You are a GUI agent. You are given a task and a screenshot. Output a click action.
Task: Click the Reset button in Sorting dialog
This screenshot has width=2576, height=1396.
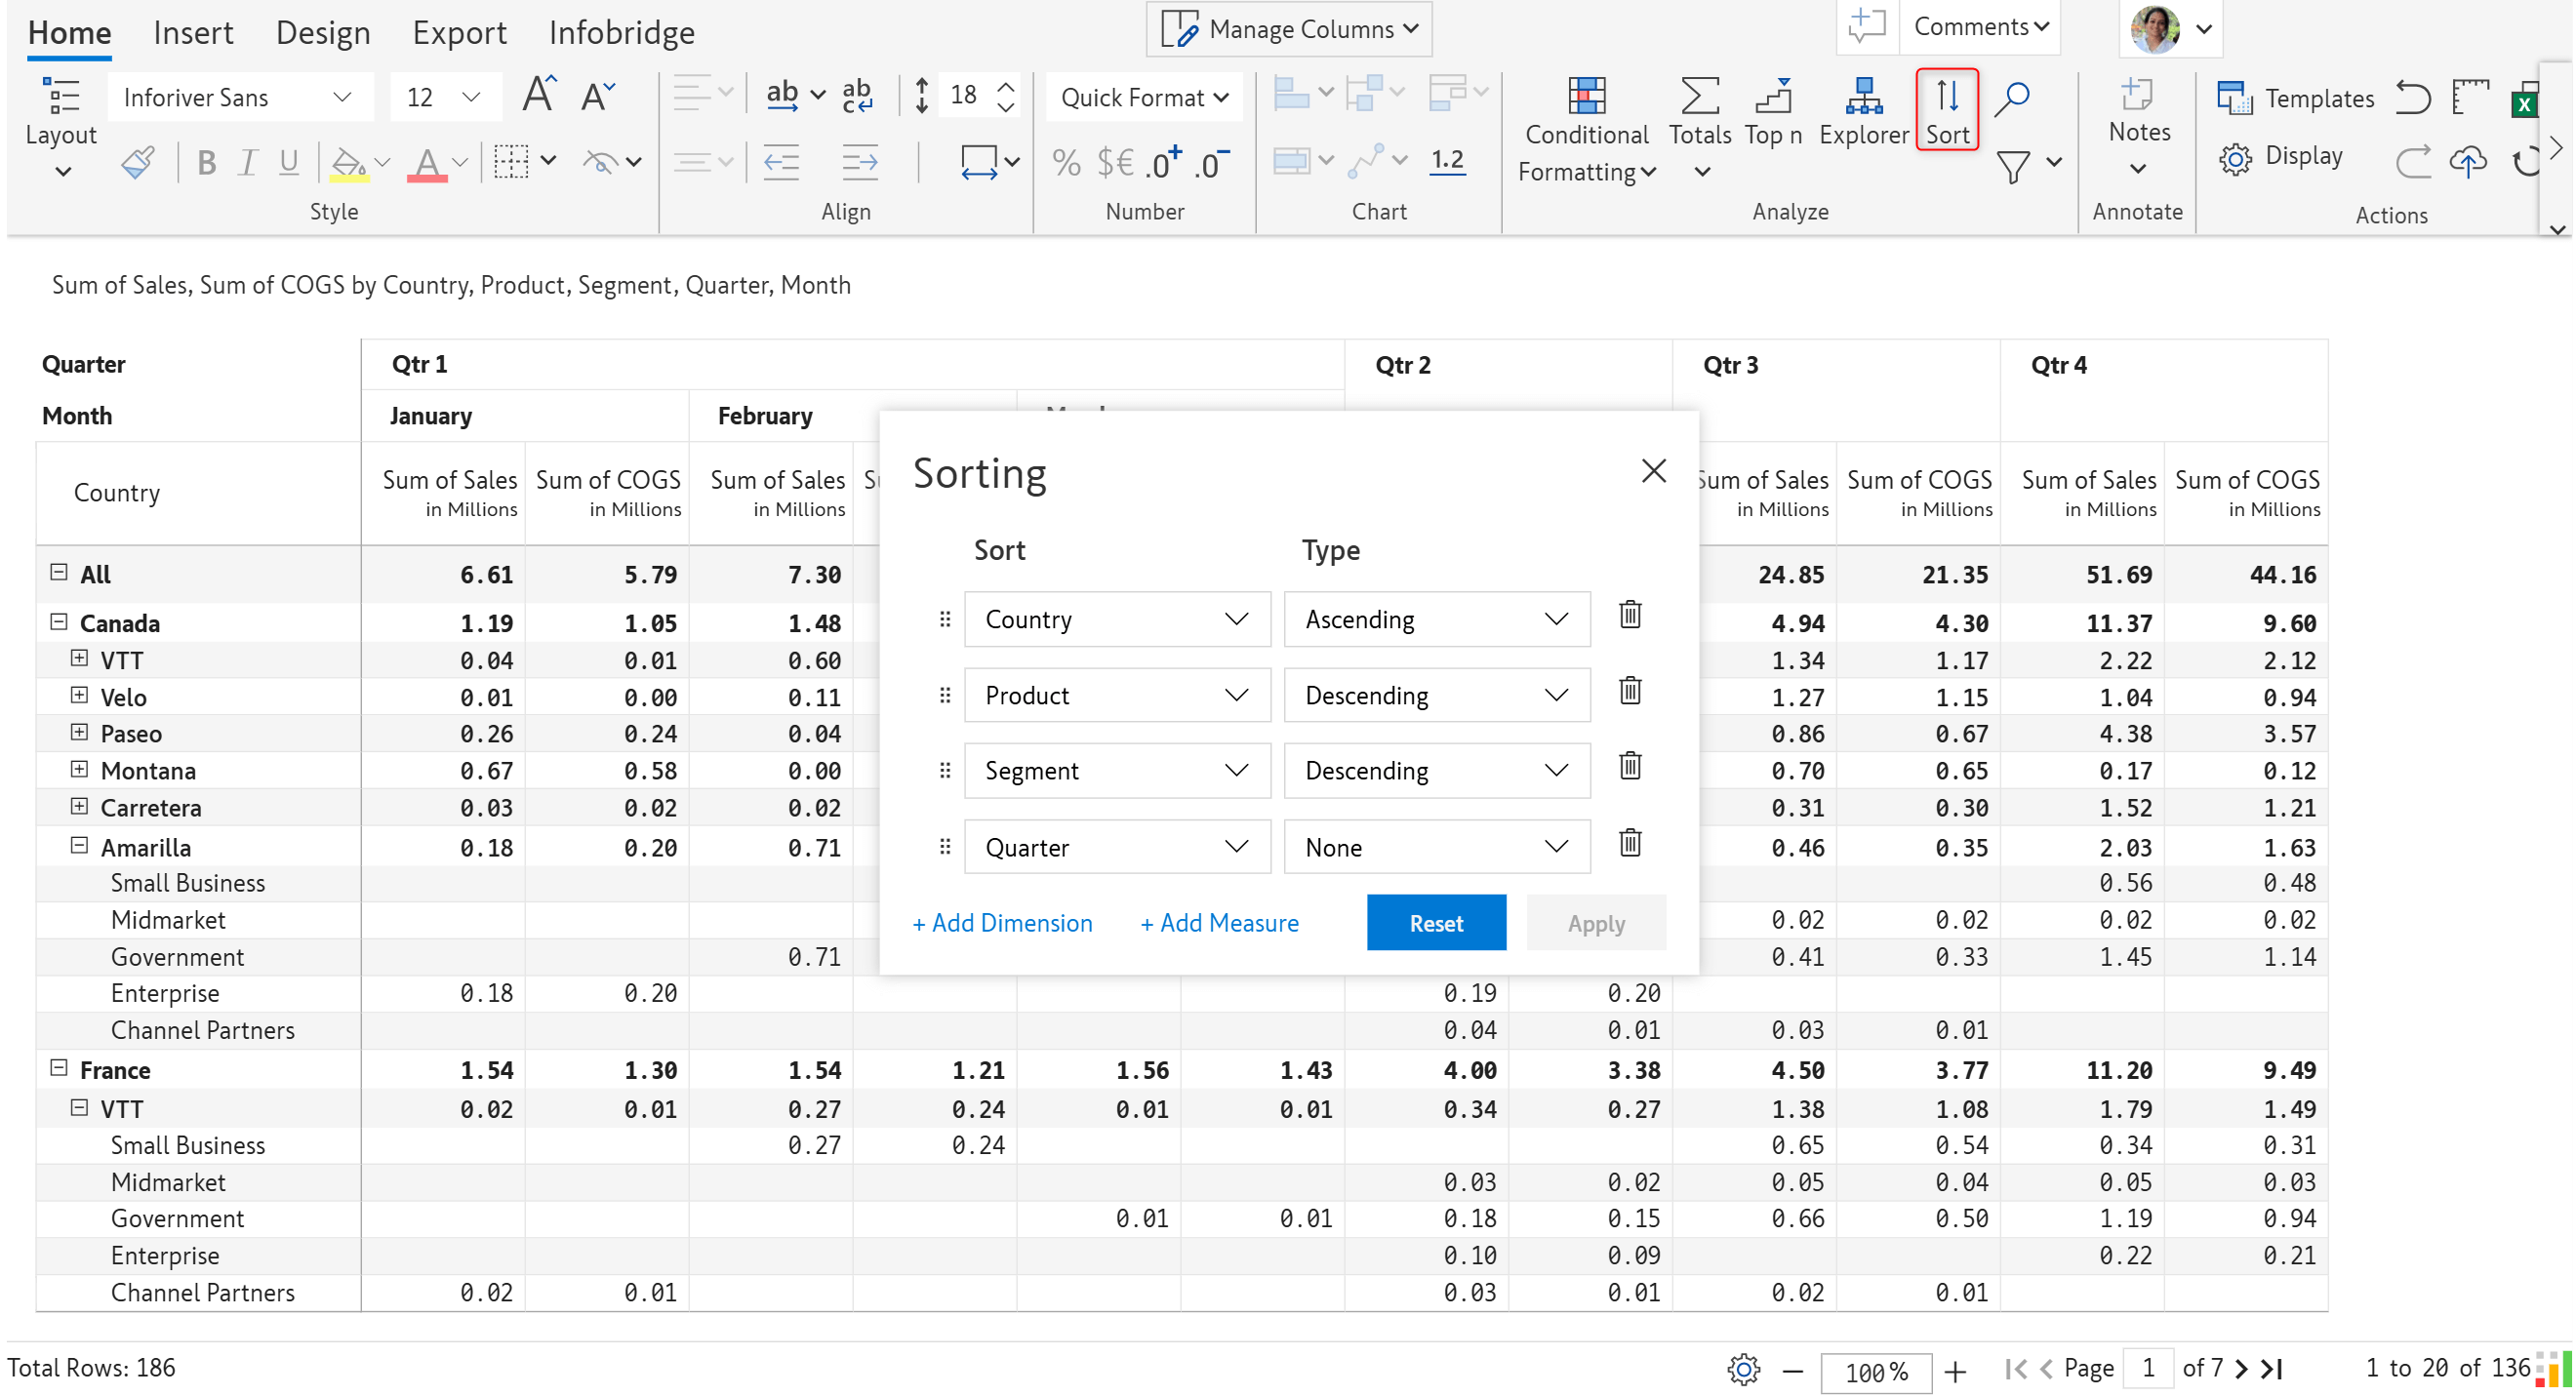tap(1436, 923)
